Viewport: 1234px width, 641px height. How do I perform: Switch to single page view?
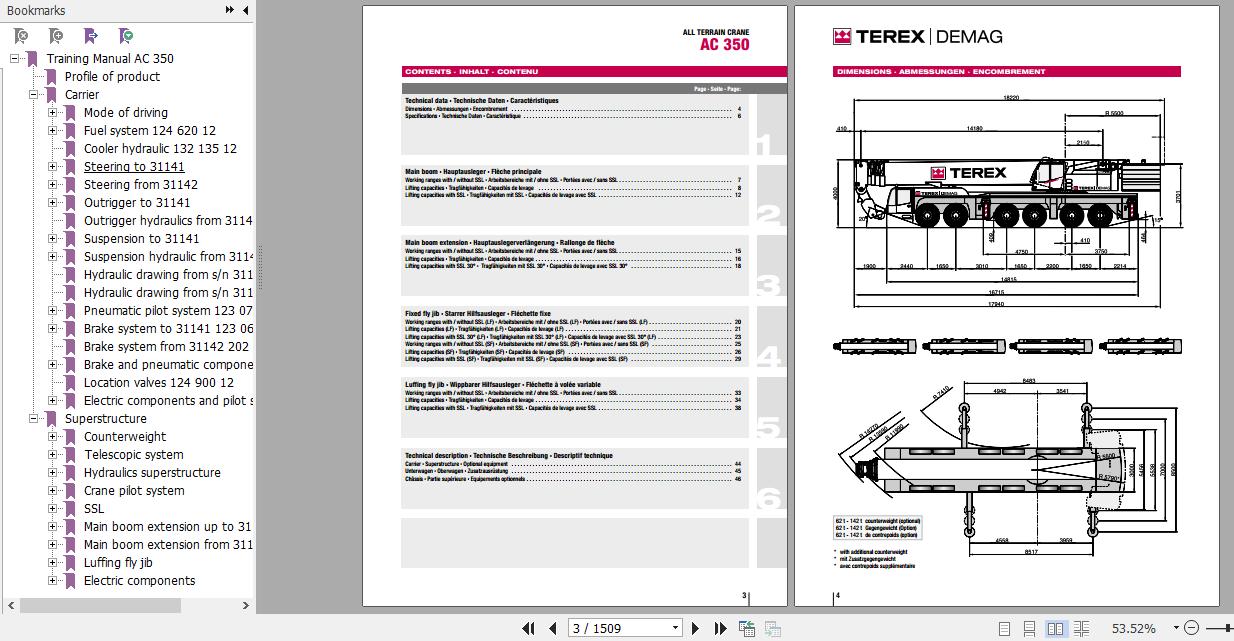[x=1003, y=628]
